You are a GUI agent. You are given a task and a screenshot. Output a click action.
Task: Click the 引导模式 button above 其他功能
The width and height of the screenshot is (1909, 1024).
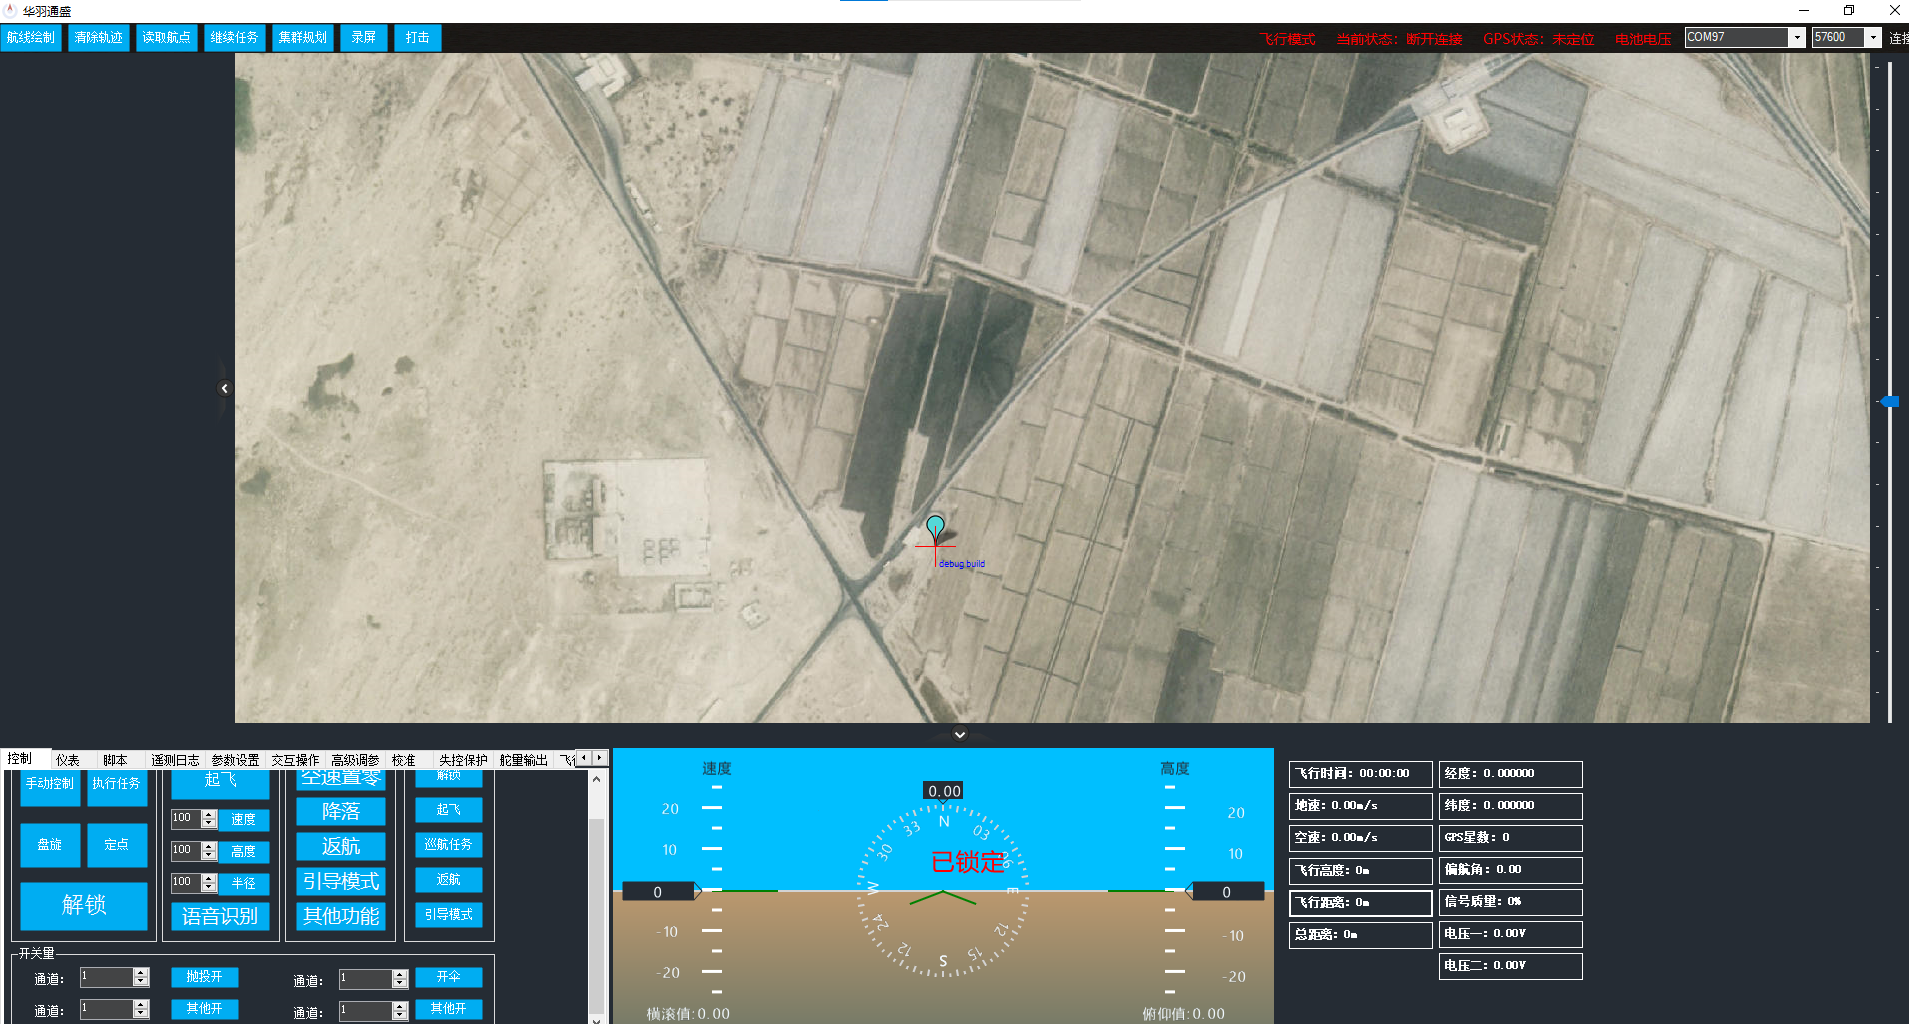point(341,881)
